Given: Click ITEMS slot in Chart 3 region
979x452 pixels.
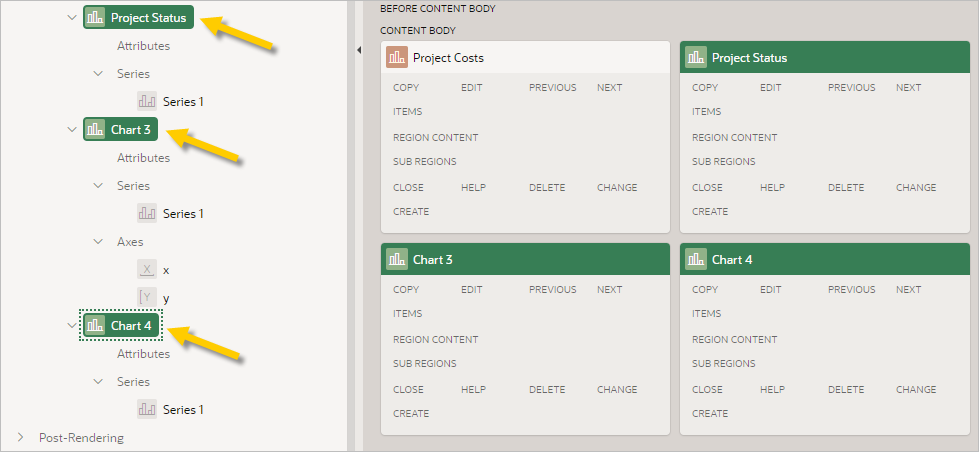Looking at the screenshot, I should pos(408,313).
